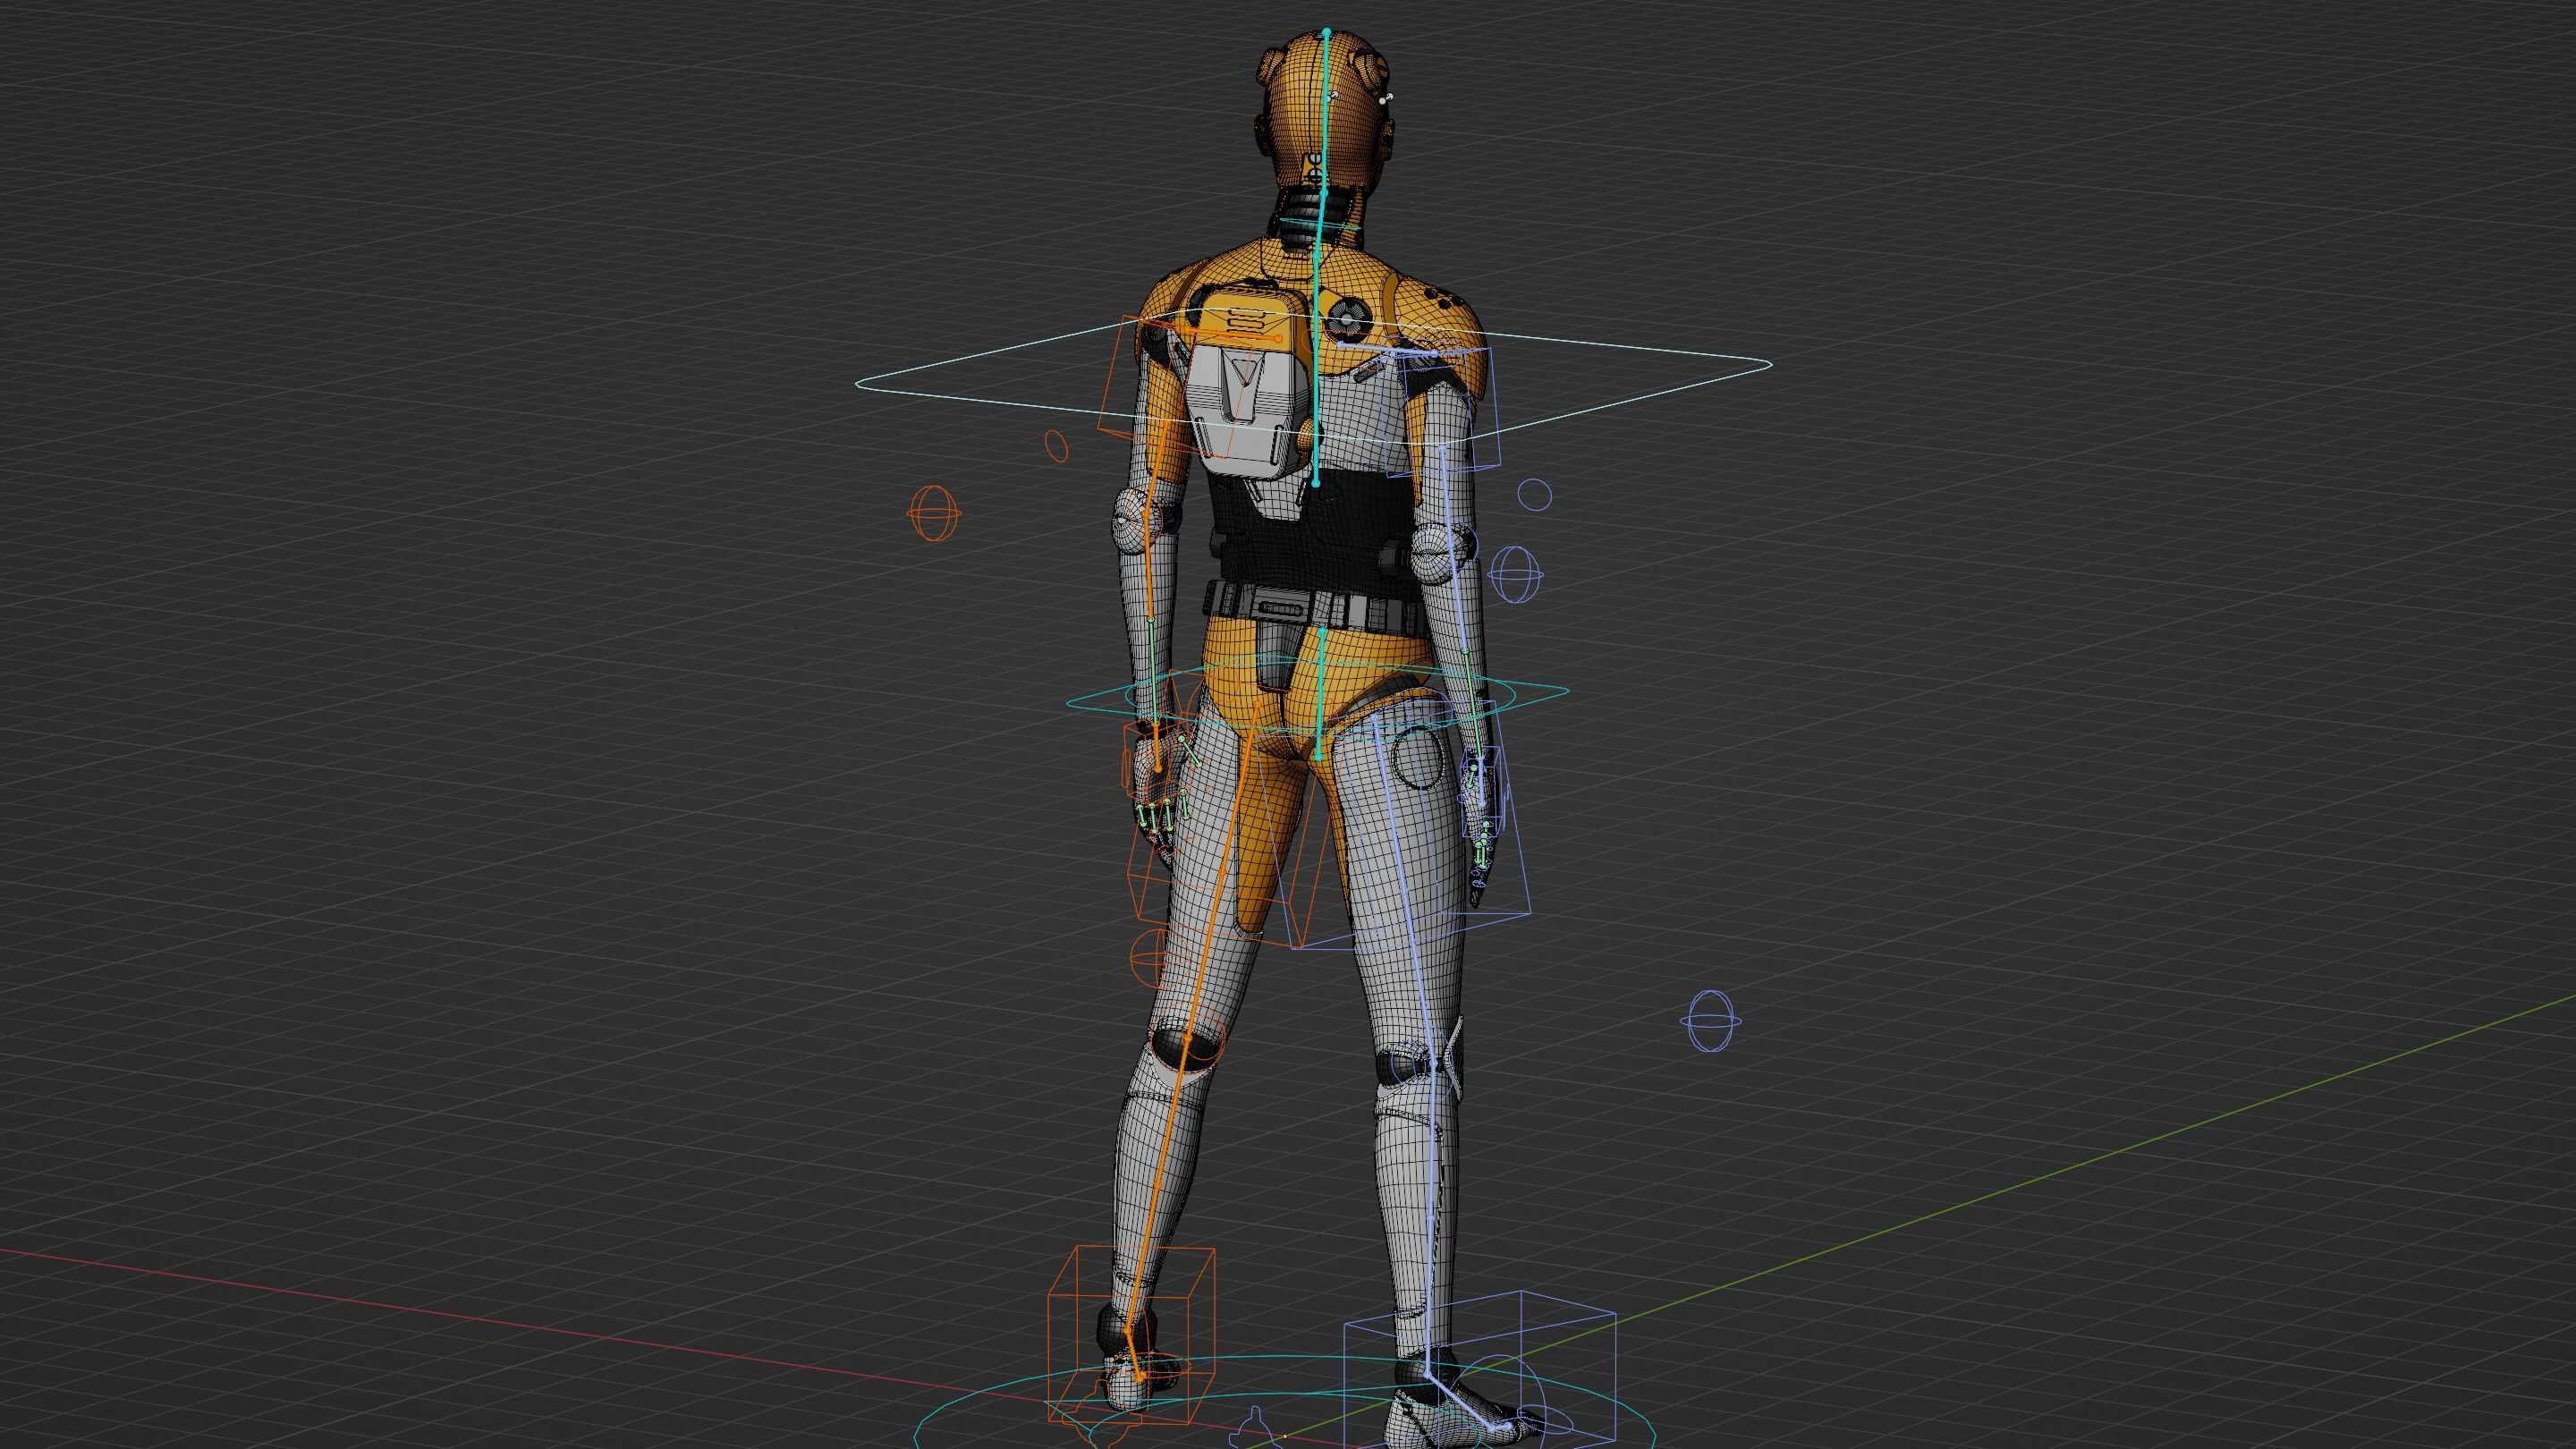Select the blue cube foot control
Screen dimensions: 2576x1449
tap(1479, 1370)
